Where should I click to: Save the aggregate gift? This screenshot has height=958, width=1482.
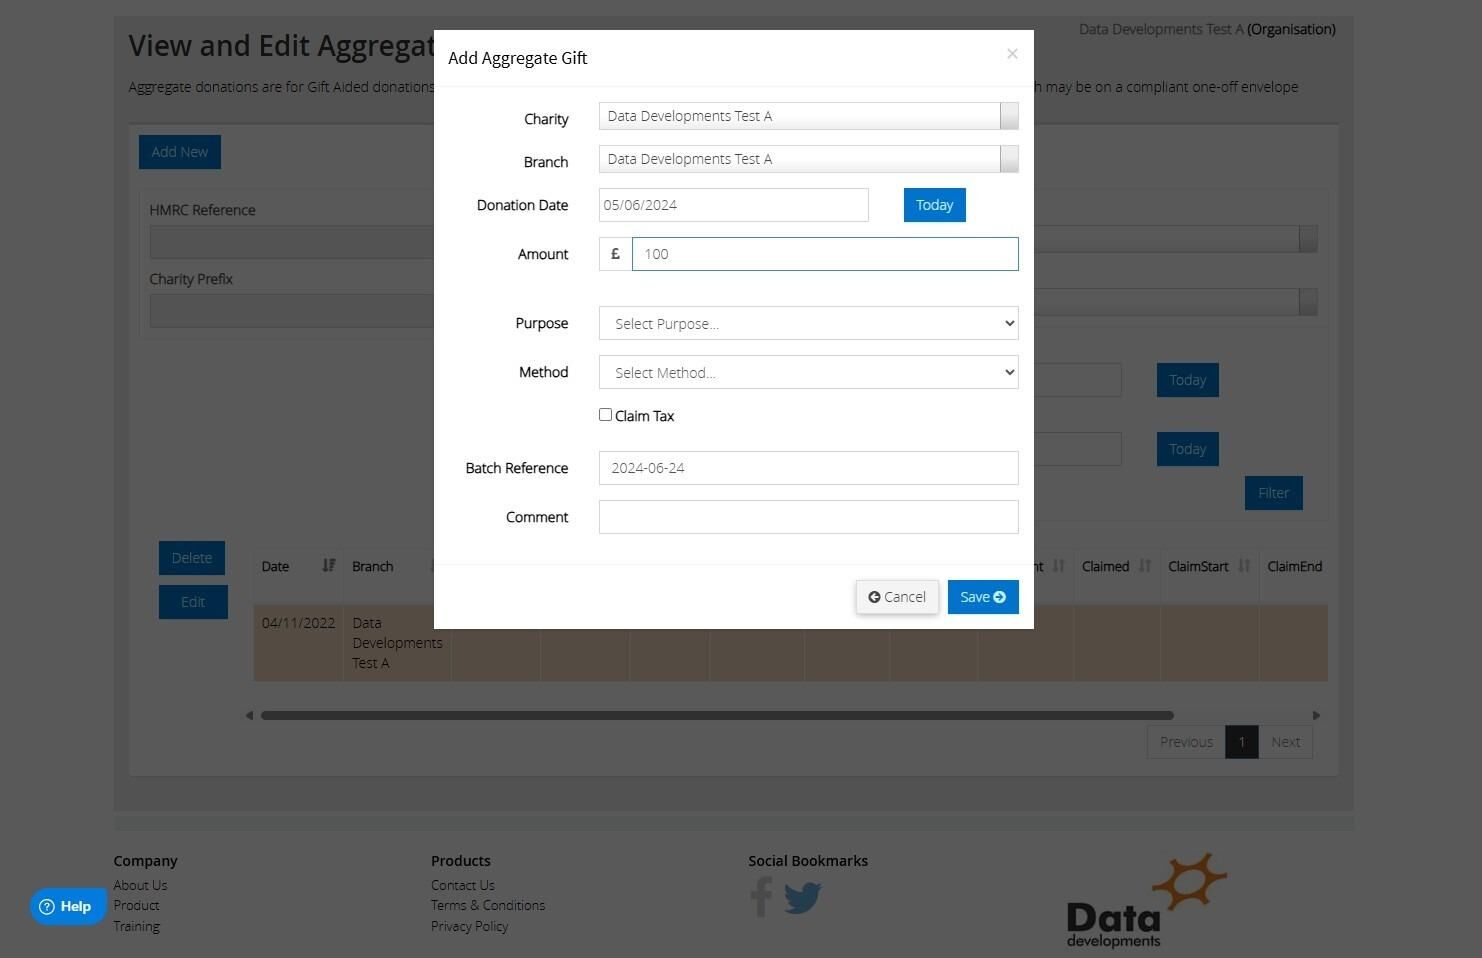point(983,597)
